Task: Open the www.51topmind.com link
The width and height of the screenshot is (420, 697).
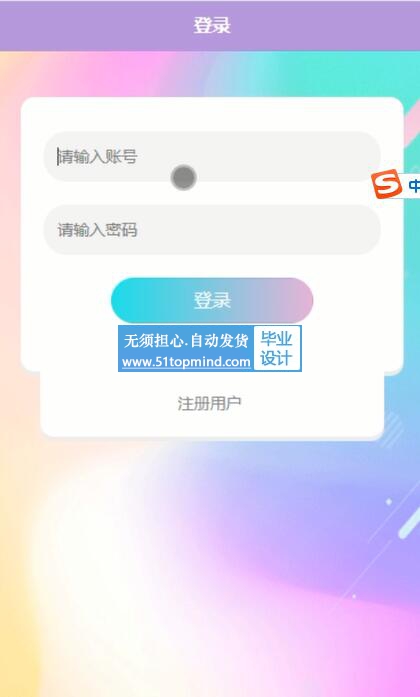Action: (186, 362)
